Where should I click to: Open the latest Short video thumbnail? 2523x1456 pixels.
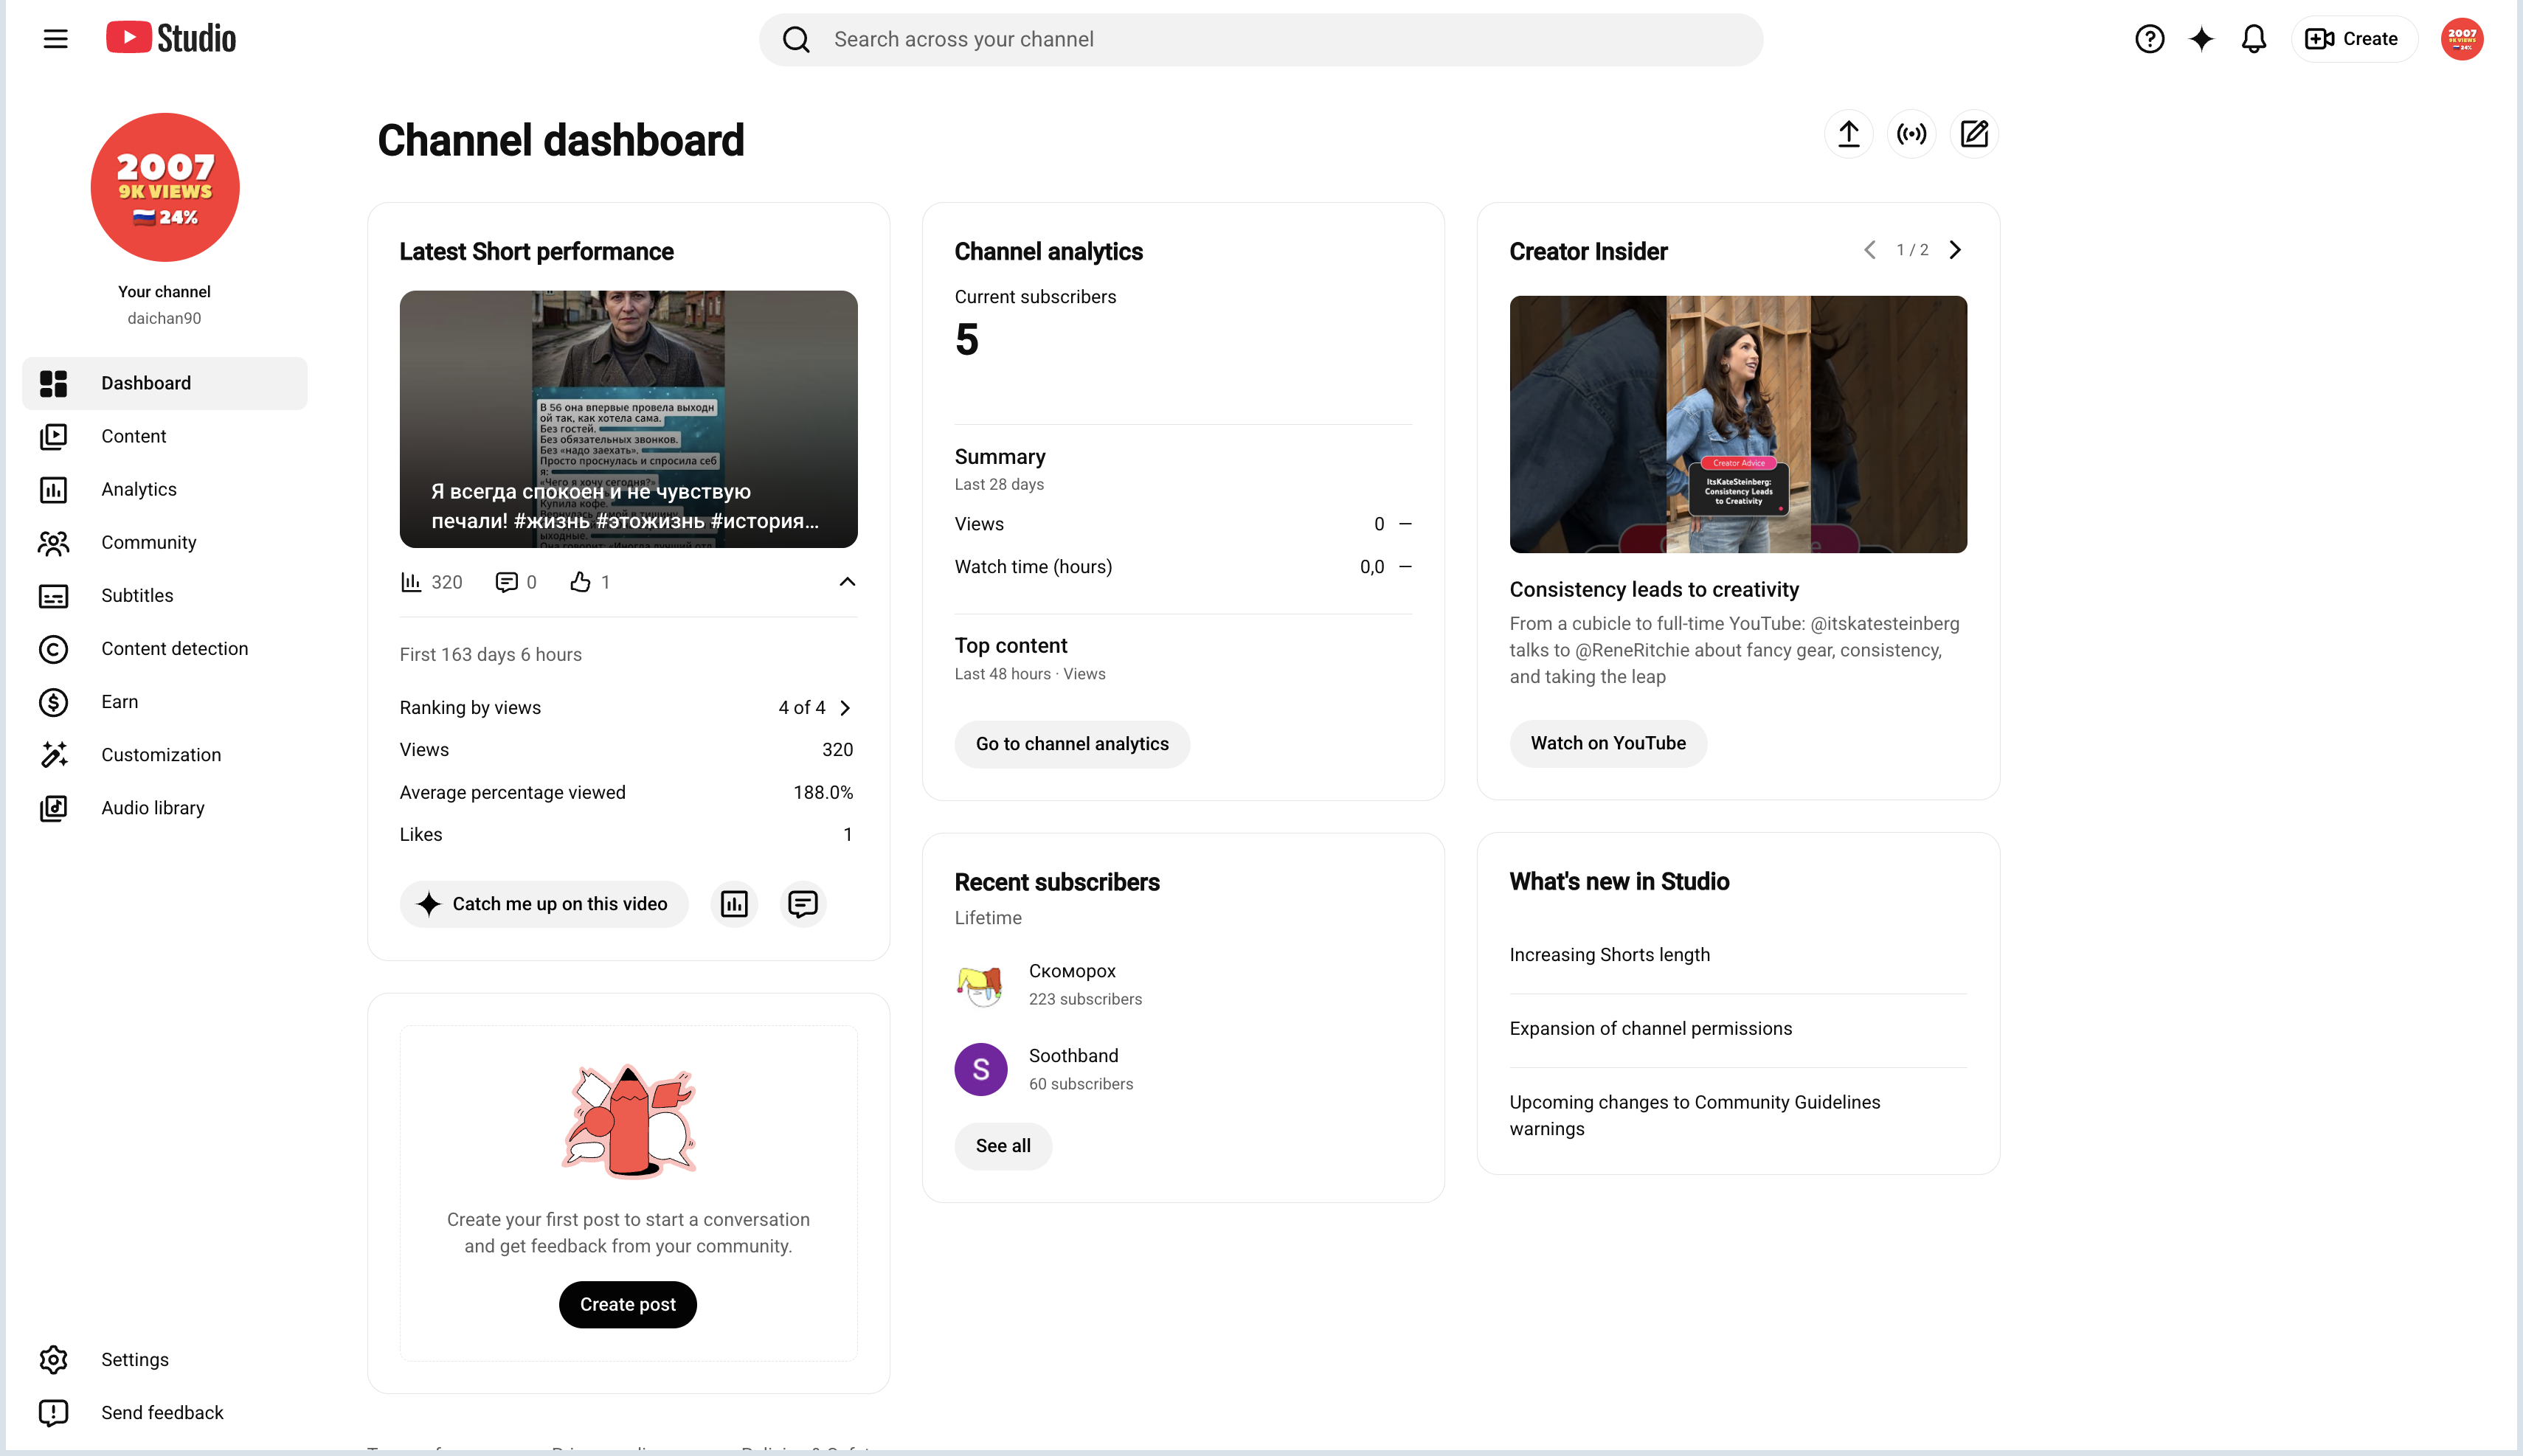click(628, 419)
